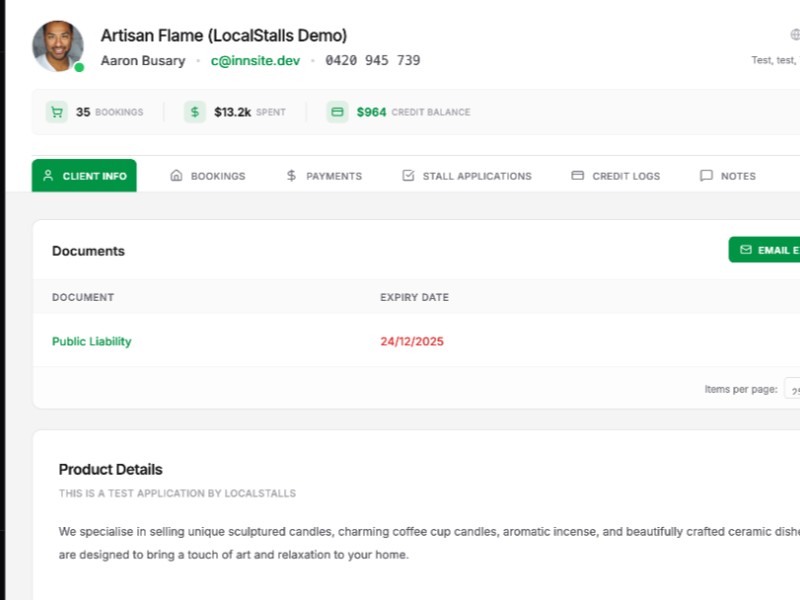Click Aaron Busary's profile photo
Viewport: 800px width, 600px height.
click(57, 45)
